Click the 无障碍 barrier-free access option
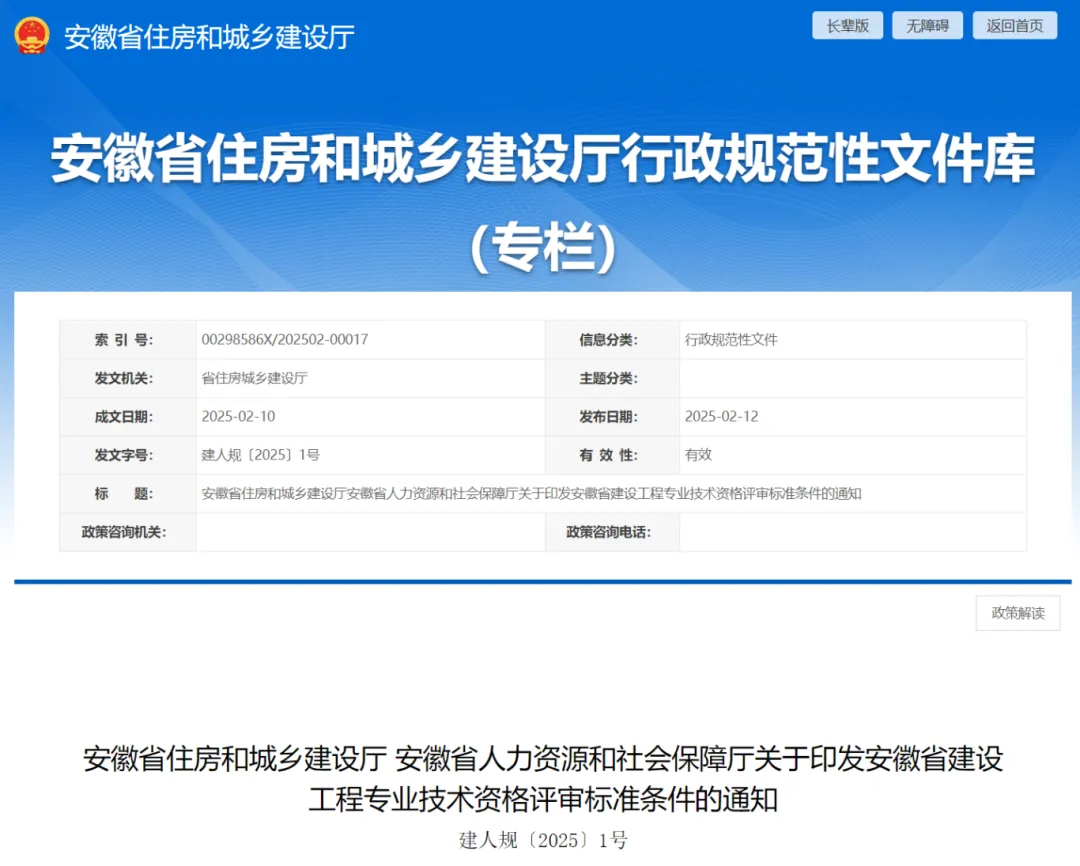The image size is (1080, 866). (927, 25)
